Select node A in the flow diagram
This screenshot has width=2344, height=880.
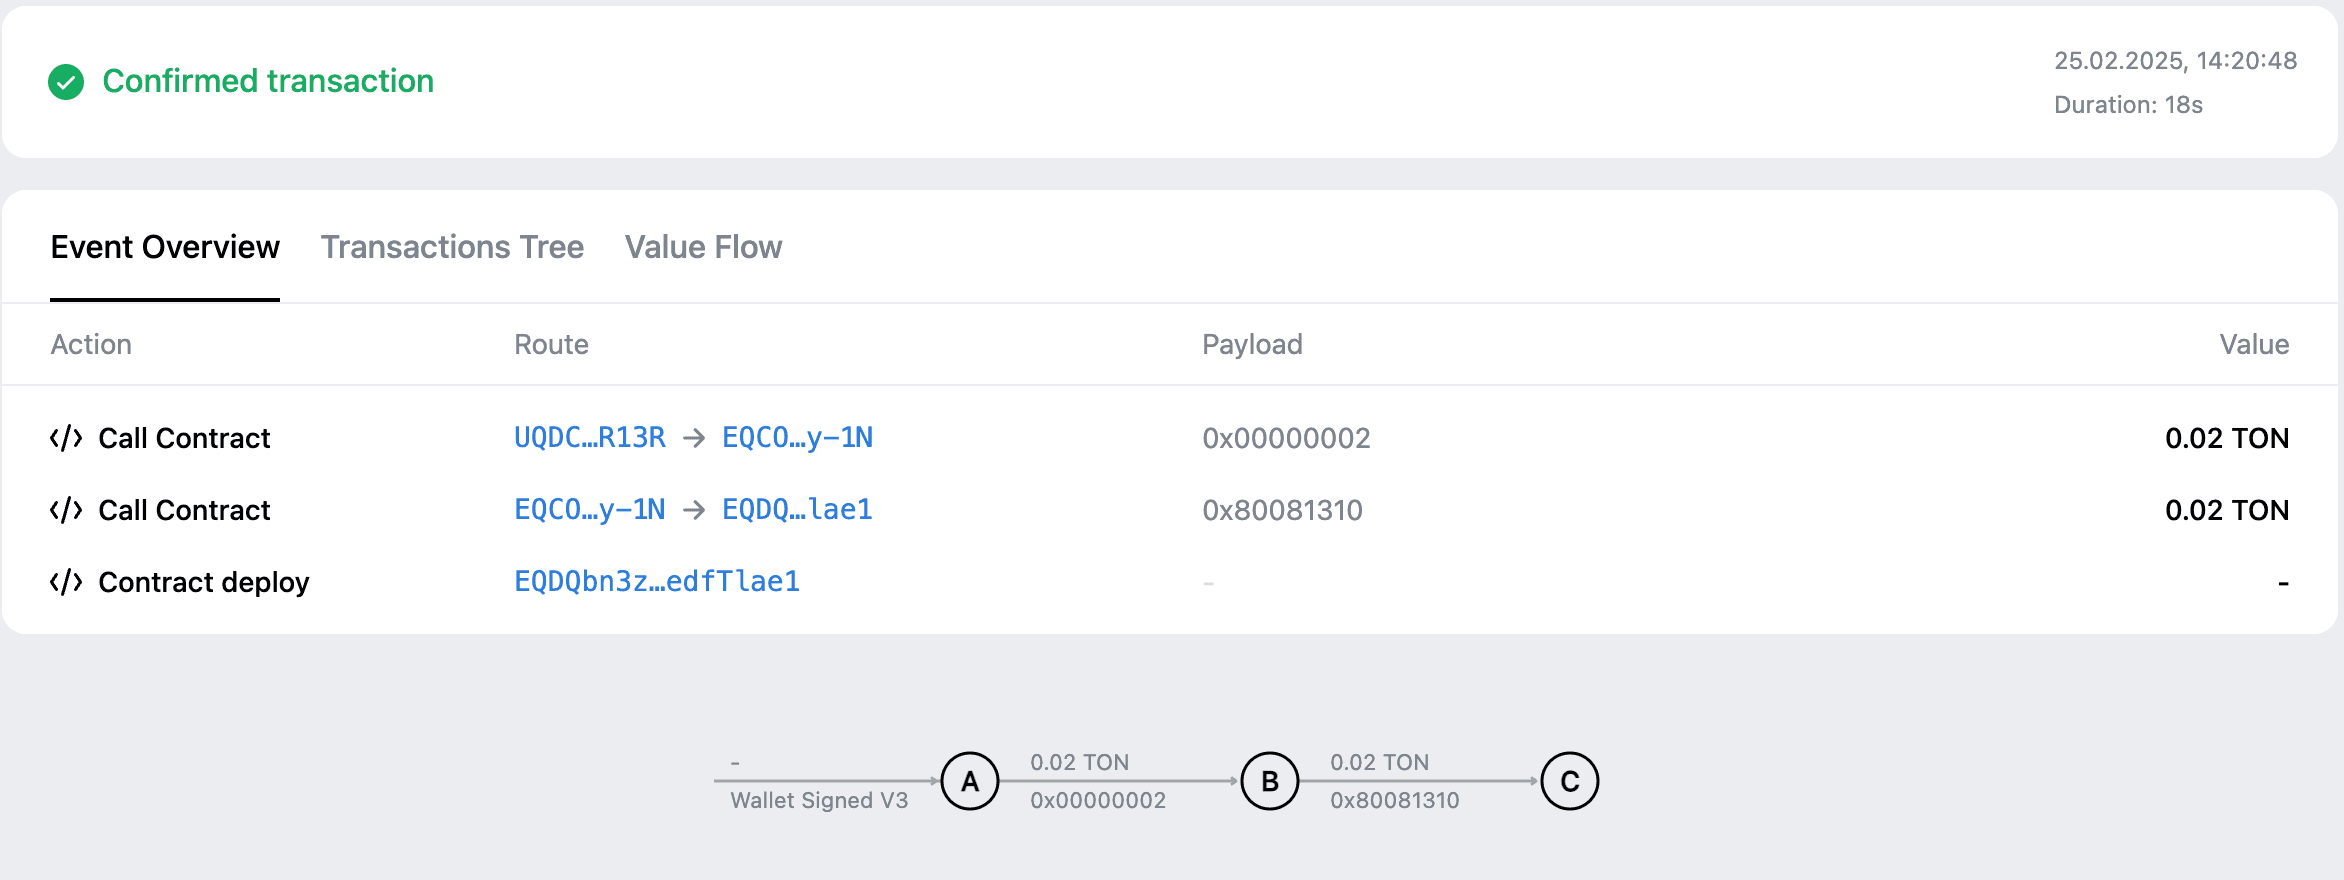pos(970,781)
